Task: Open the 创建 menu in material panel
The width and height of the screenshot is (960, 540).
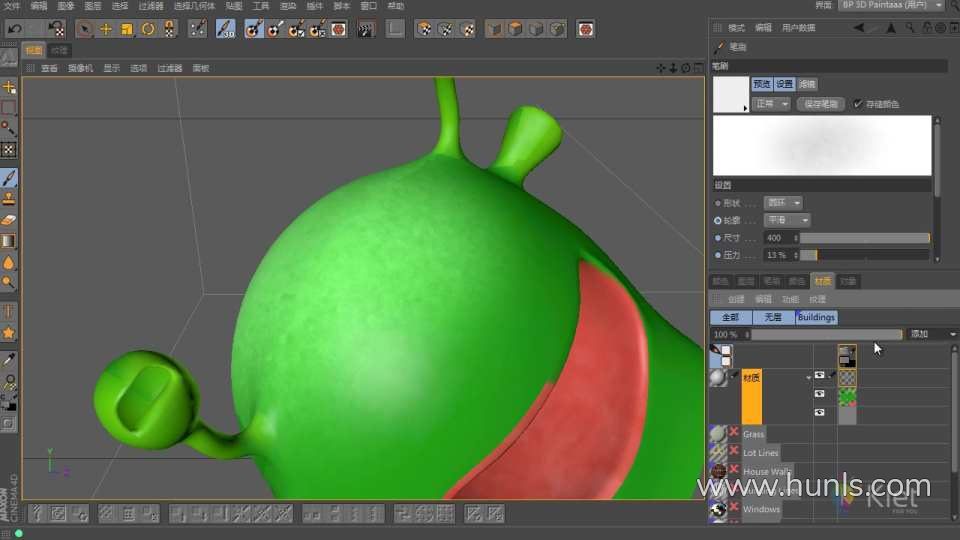Action: 736,299
